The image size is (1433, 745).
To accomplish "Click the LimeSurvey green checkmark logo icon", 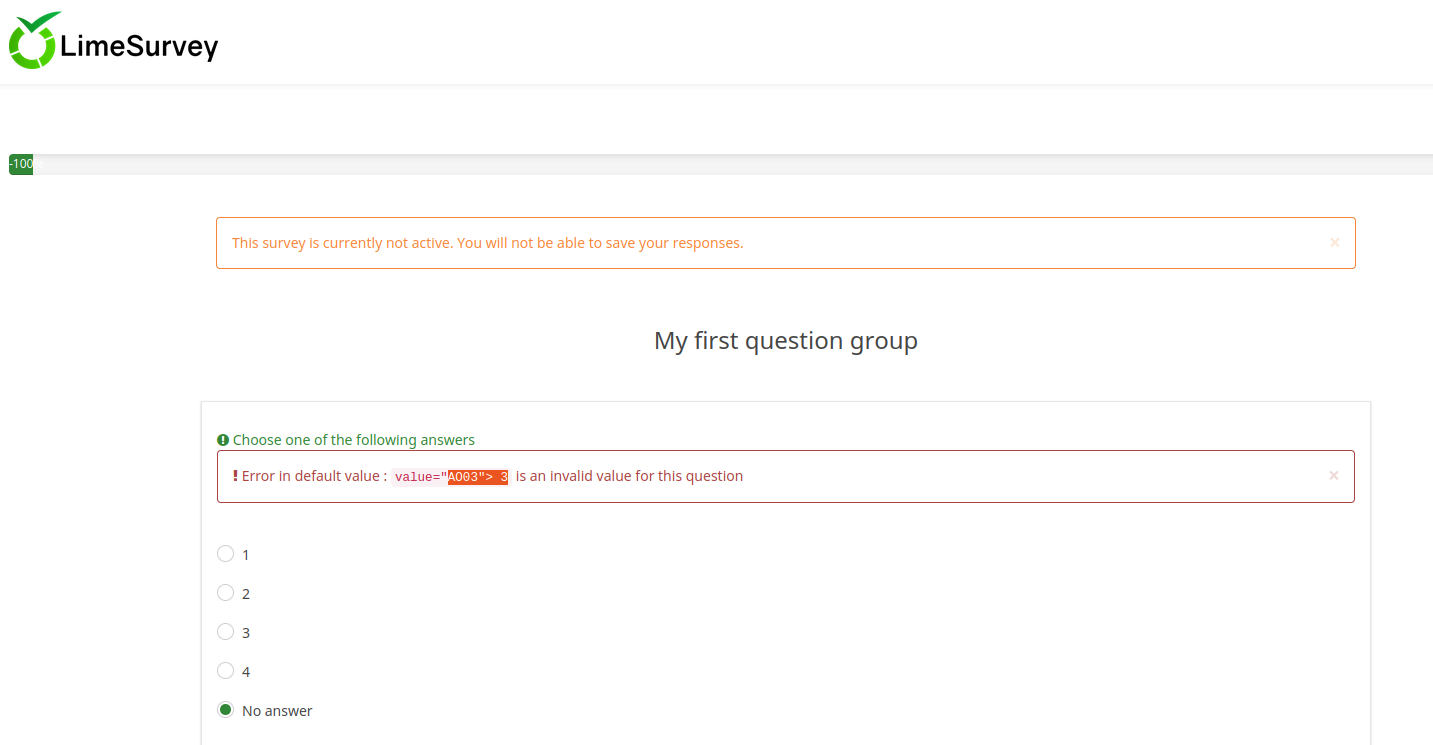I will (x=34, y=41).
